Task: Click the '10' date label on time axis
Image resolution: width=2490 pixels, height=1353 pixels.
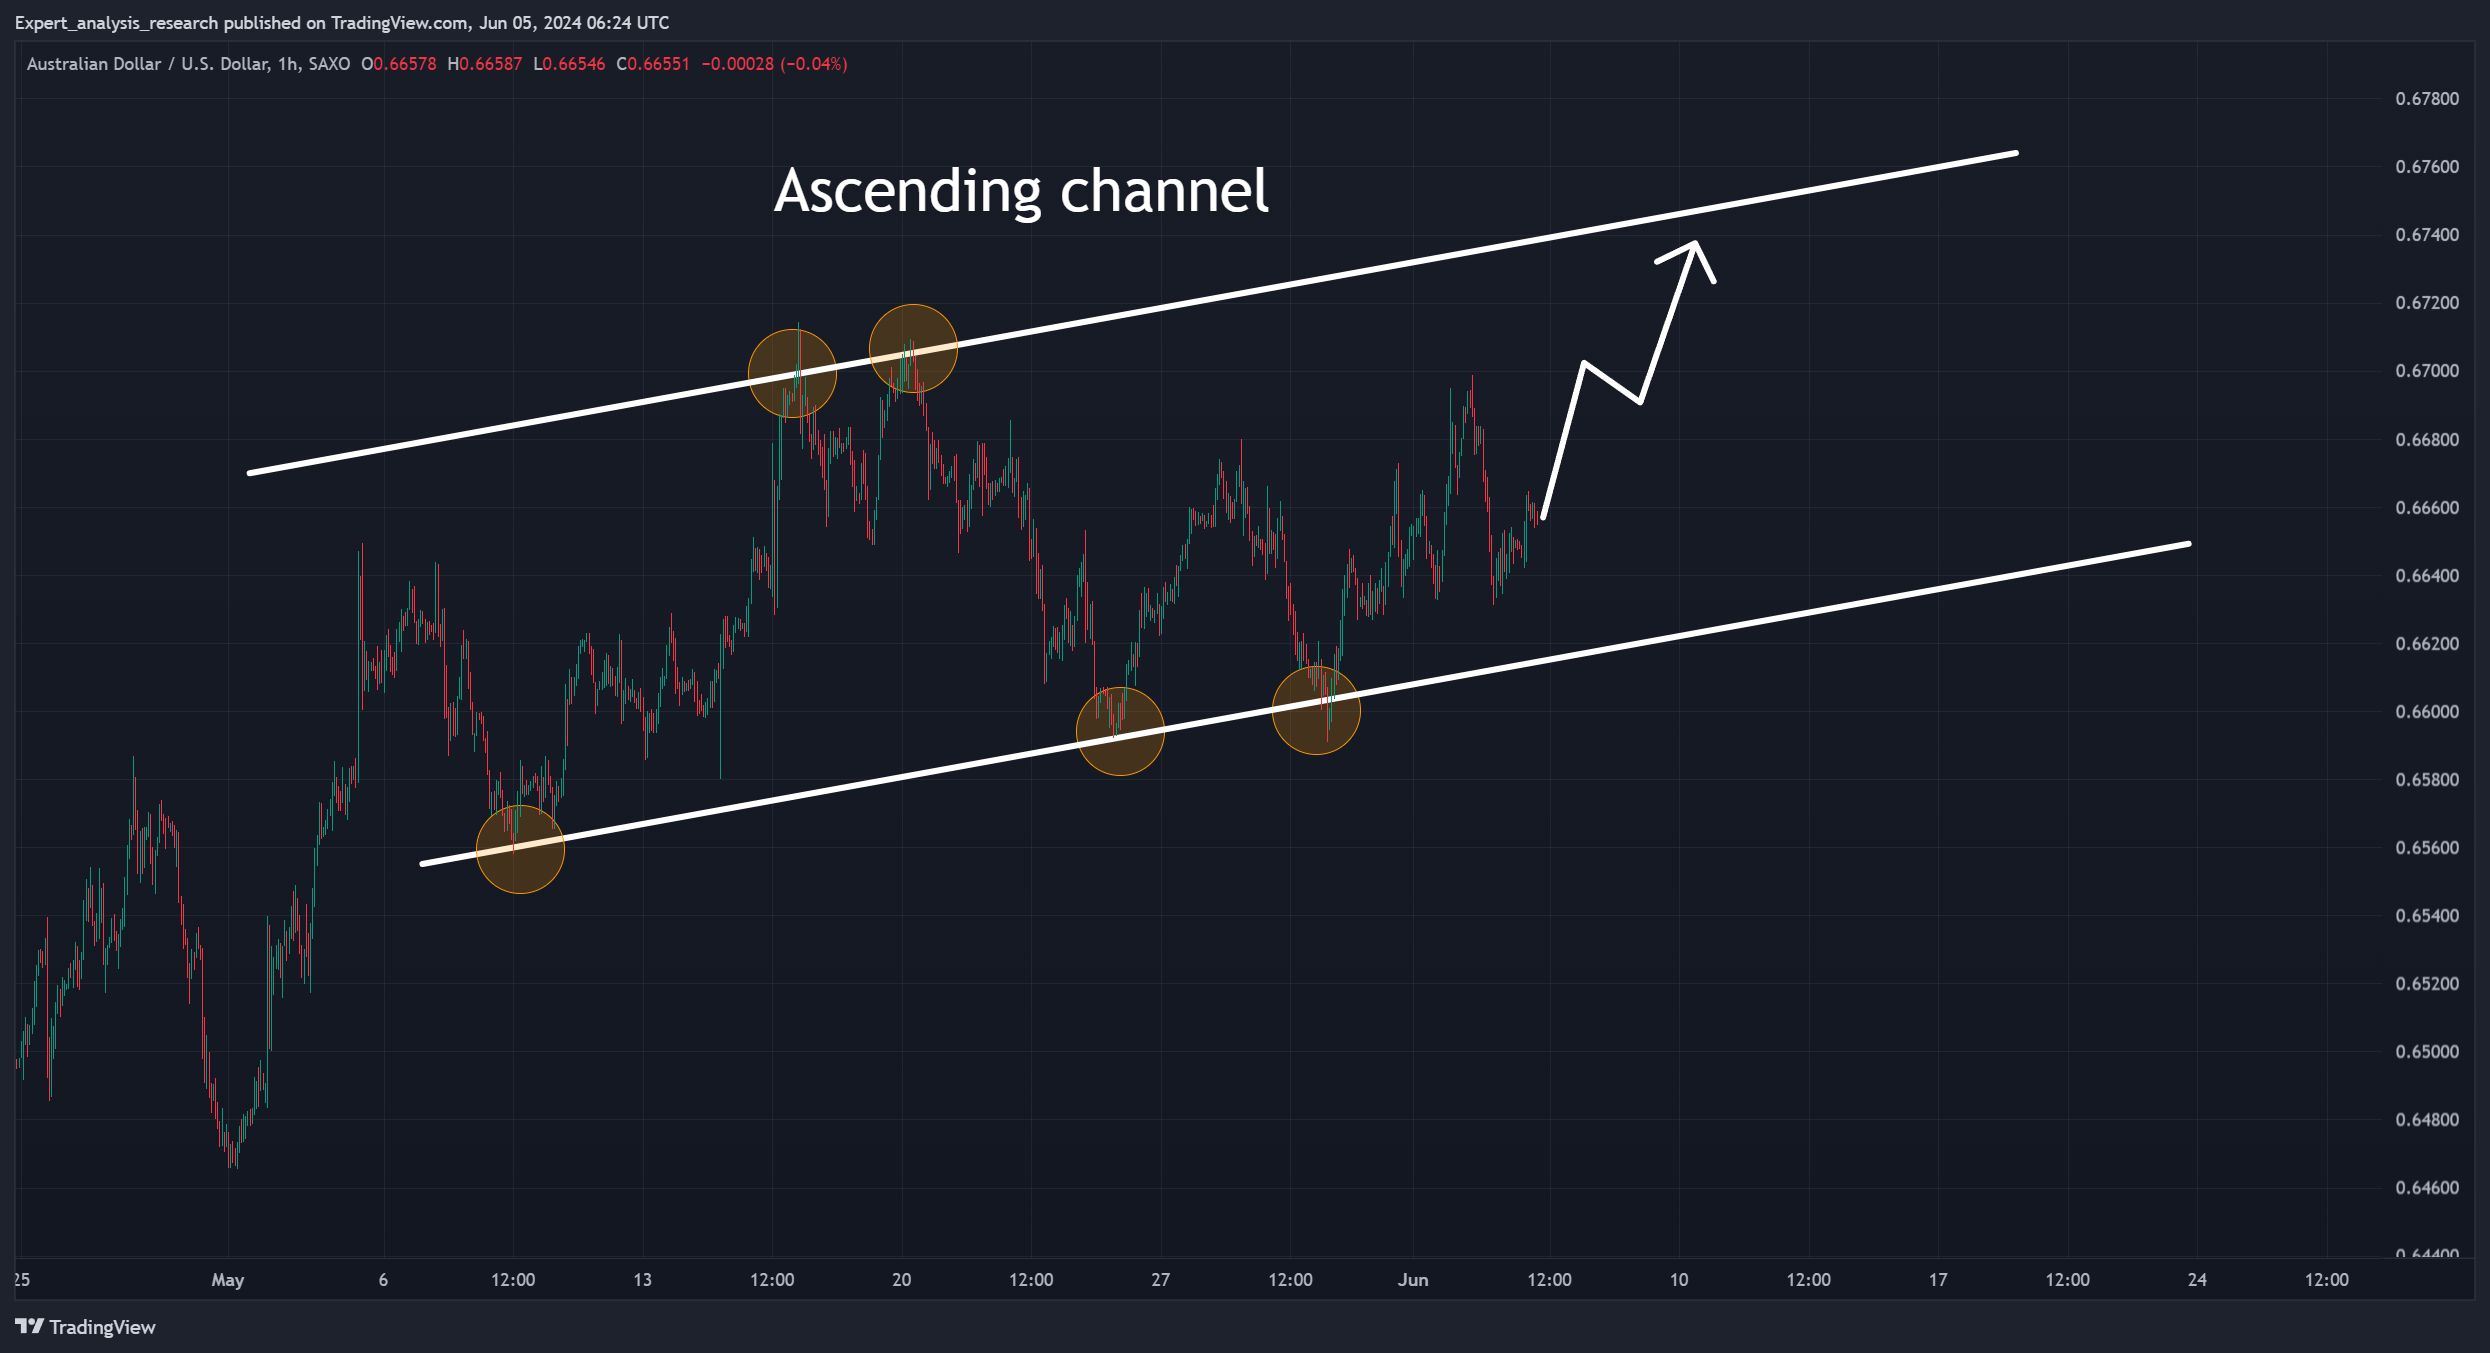Action: [x=1679, y=1280]
